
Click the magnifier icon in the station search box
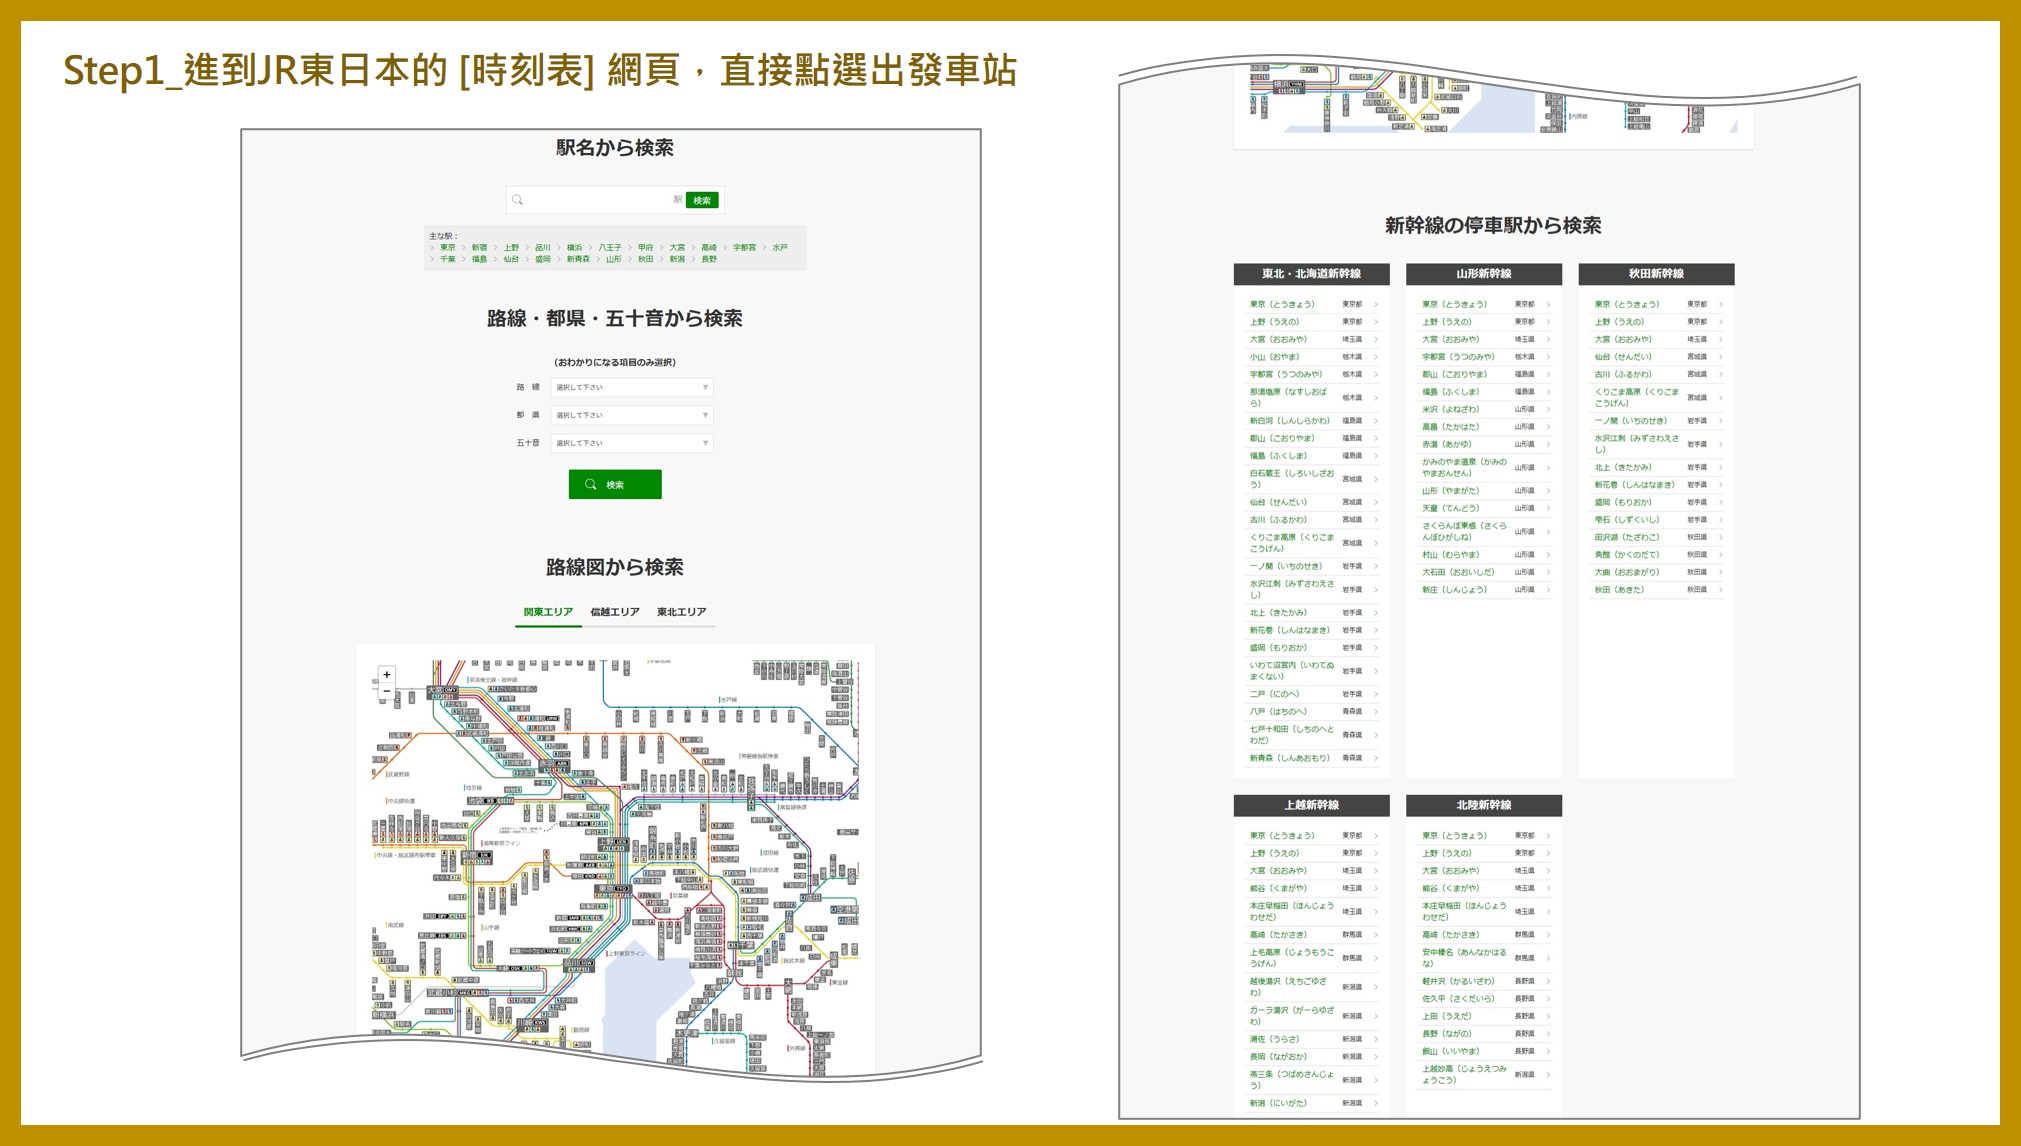(518, 200)
